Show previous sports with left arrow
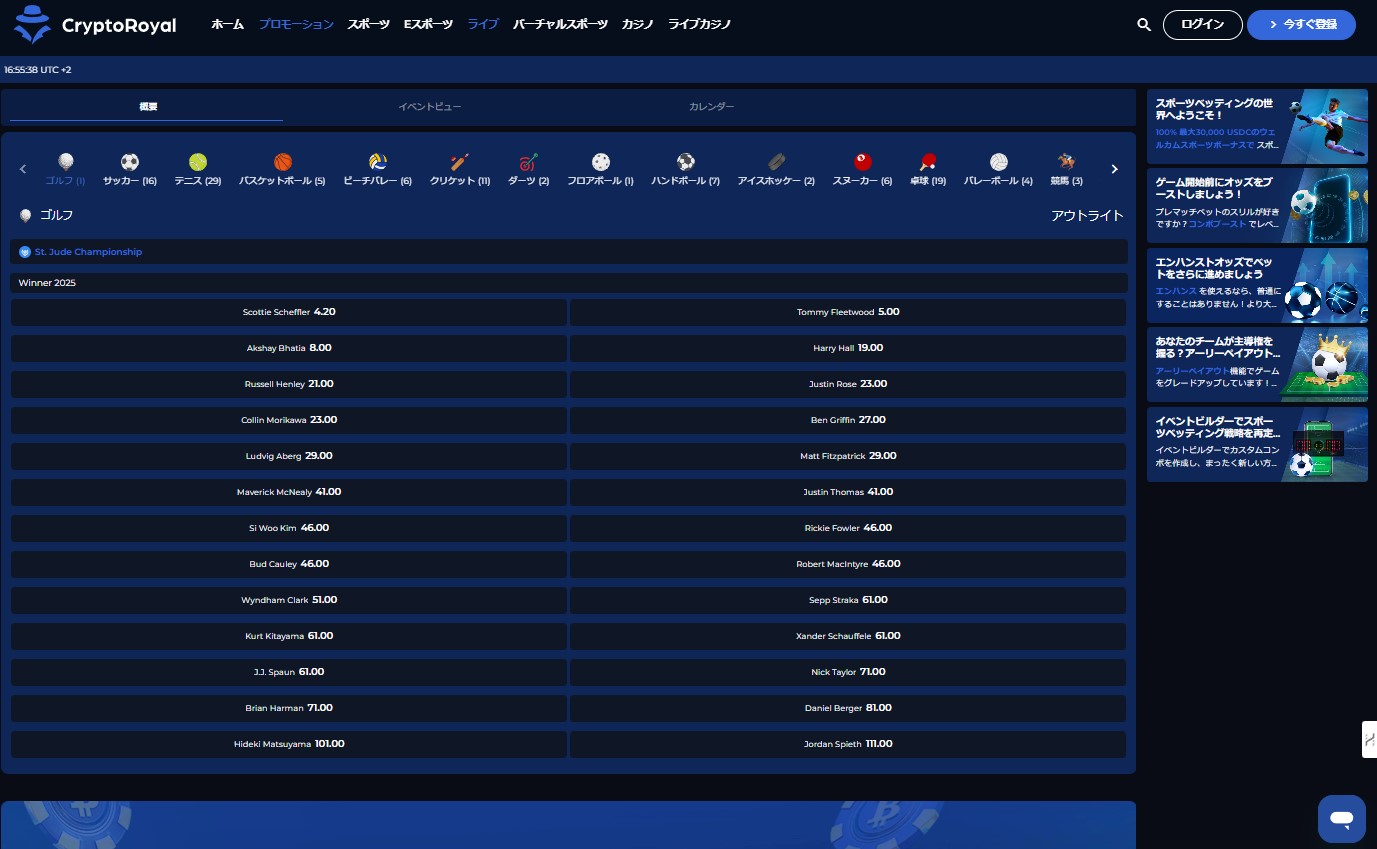1377x849 pixels. 23,169
